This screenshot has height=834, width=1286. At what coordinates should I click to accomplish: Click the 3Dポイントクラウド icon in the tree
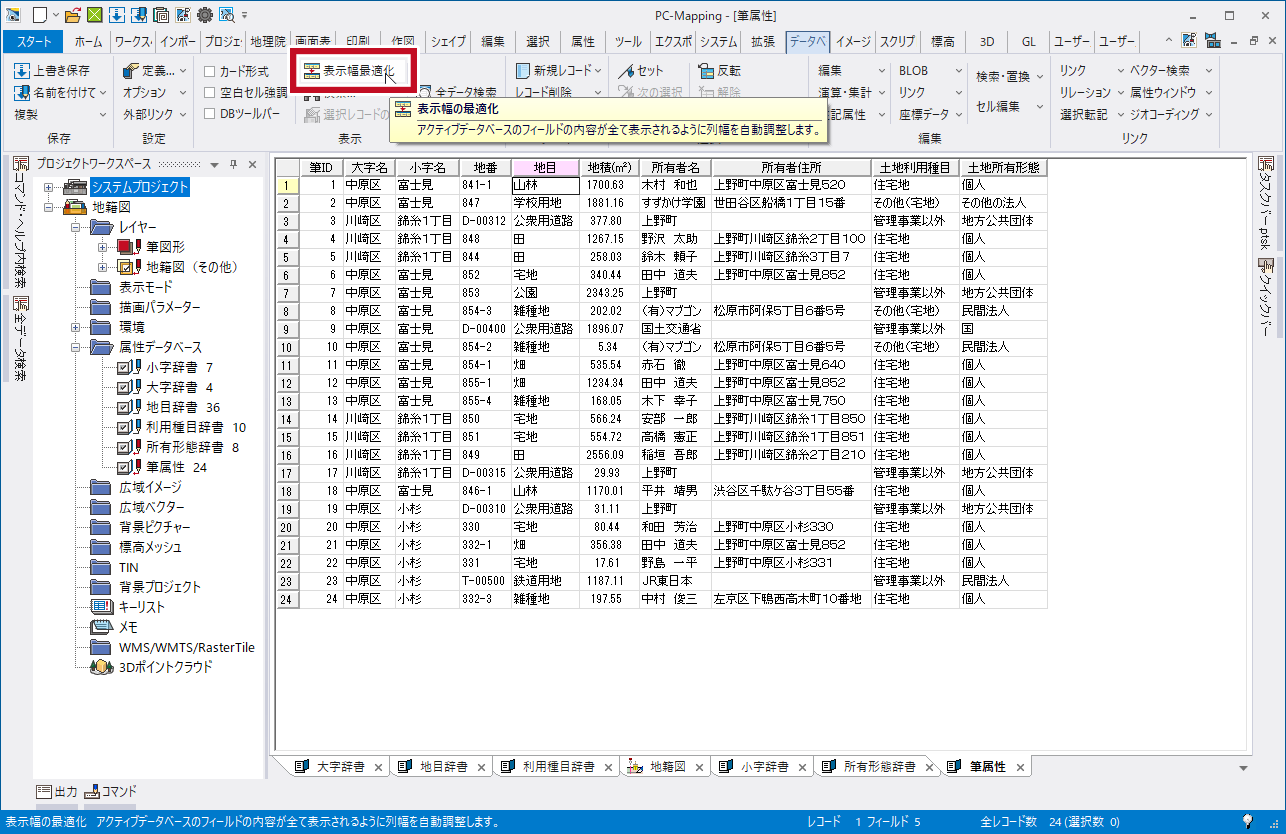pyautogui.click(x=101, y=667)
